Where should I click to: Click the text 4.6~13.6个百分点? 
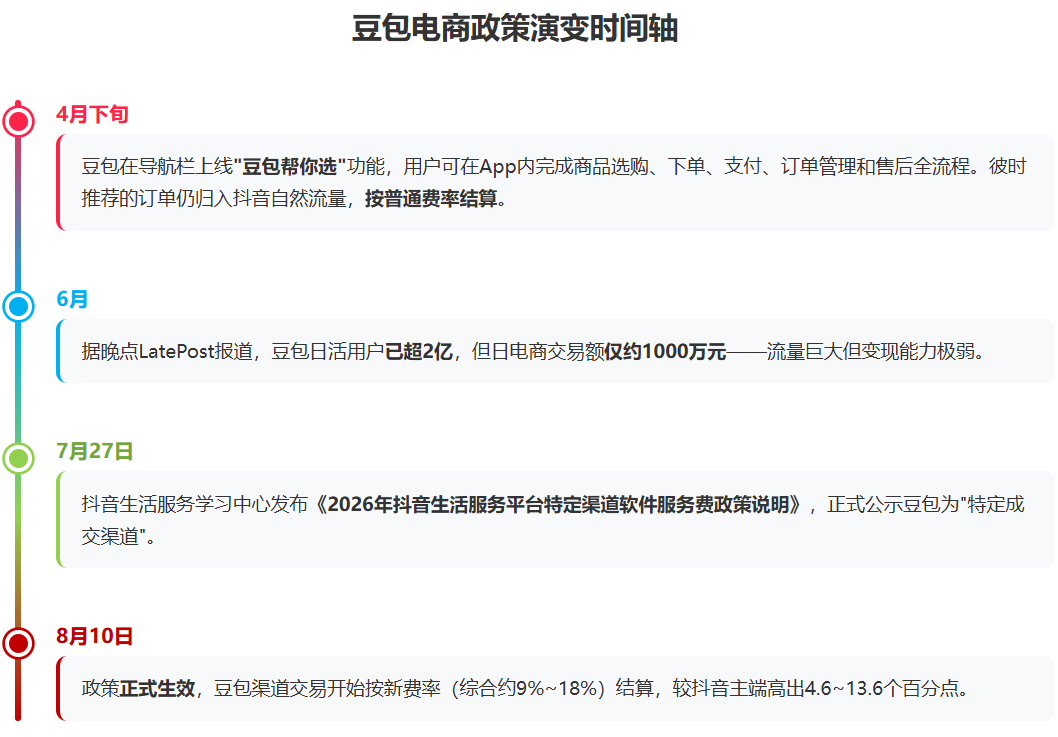(882, 688)
